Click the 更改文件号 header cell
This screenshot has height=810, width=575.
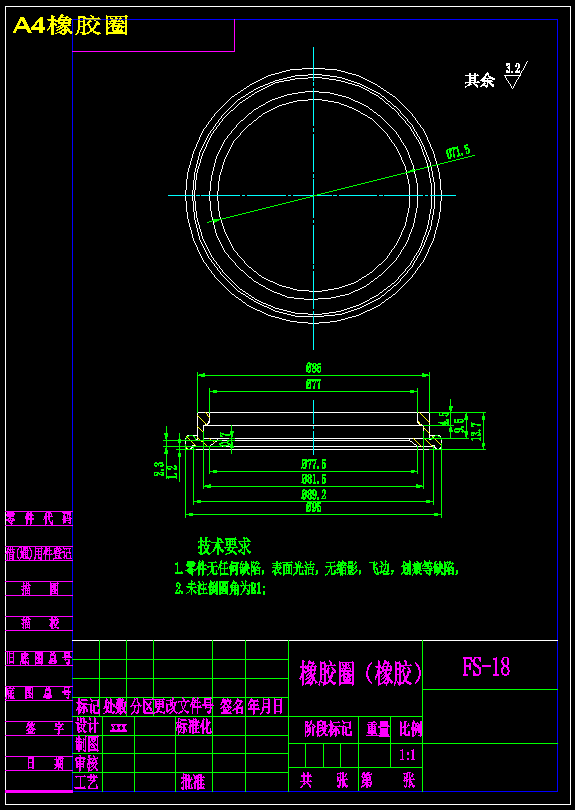(183, 706)
